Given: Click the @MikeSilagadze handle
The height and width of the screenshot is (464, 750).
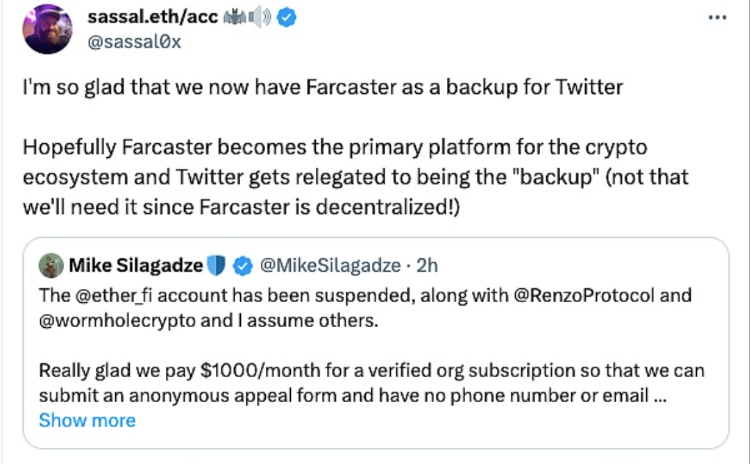Looking at the screenshot, I should (328, 266).
